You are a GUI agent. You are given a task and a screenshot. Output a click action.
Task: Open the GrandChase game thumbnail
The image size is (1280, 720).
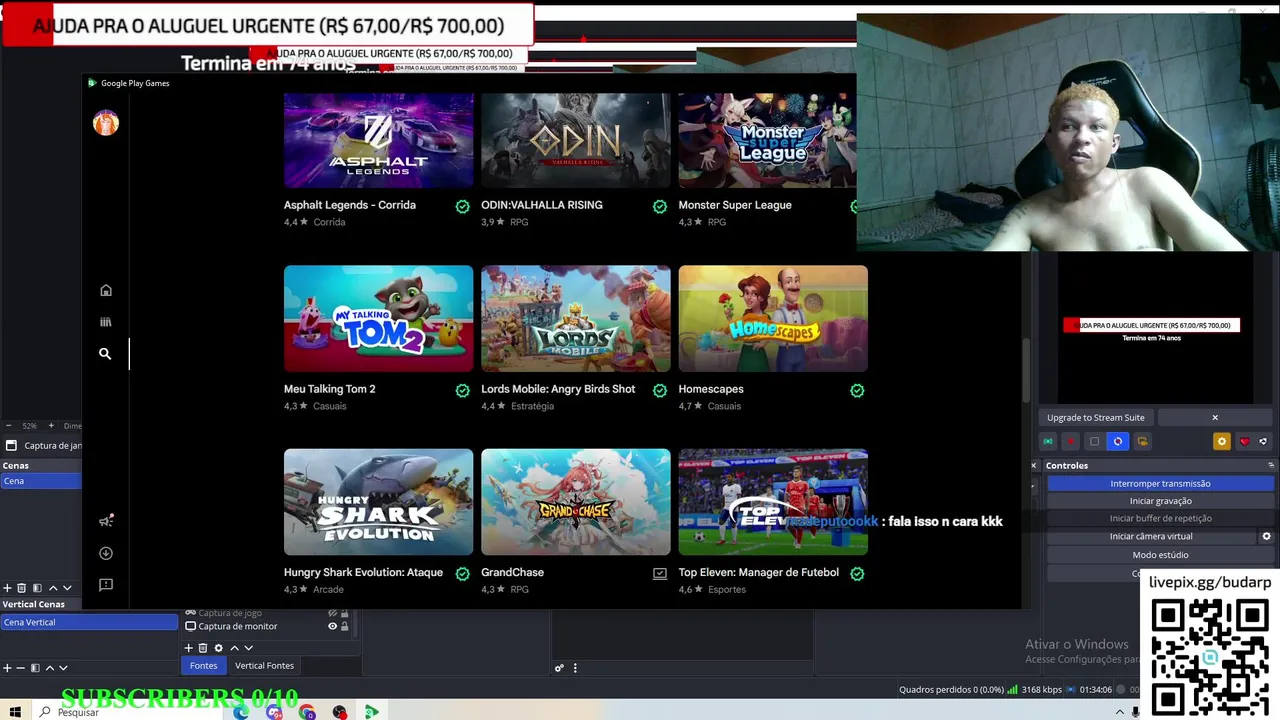(x=576, y=502)
